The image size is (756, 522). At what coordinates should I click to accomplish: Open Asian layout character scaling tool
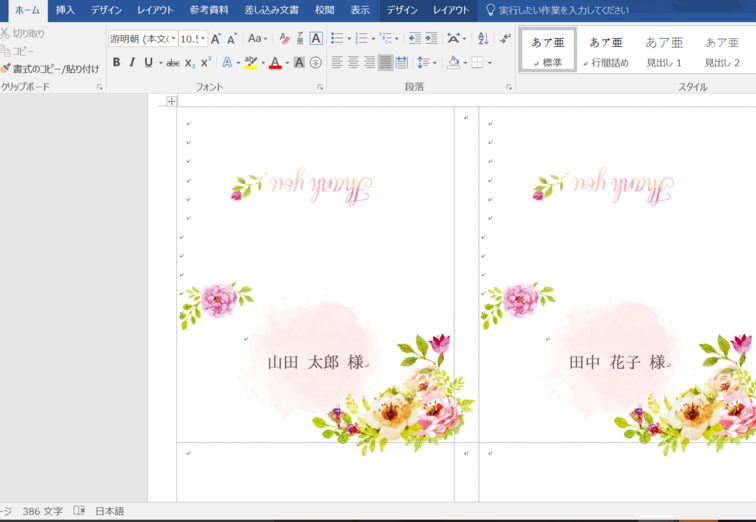453,39
